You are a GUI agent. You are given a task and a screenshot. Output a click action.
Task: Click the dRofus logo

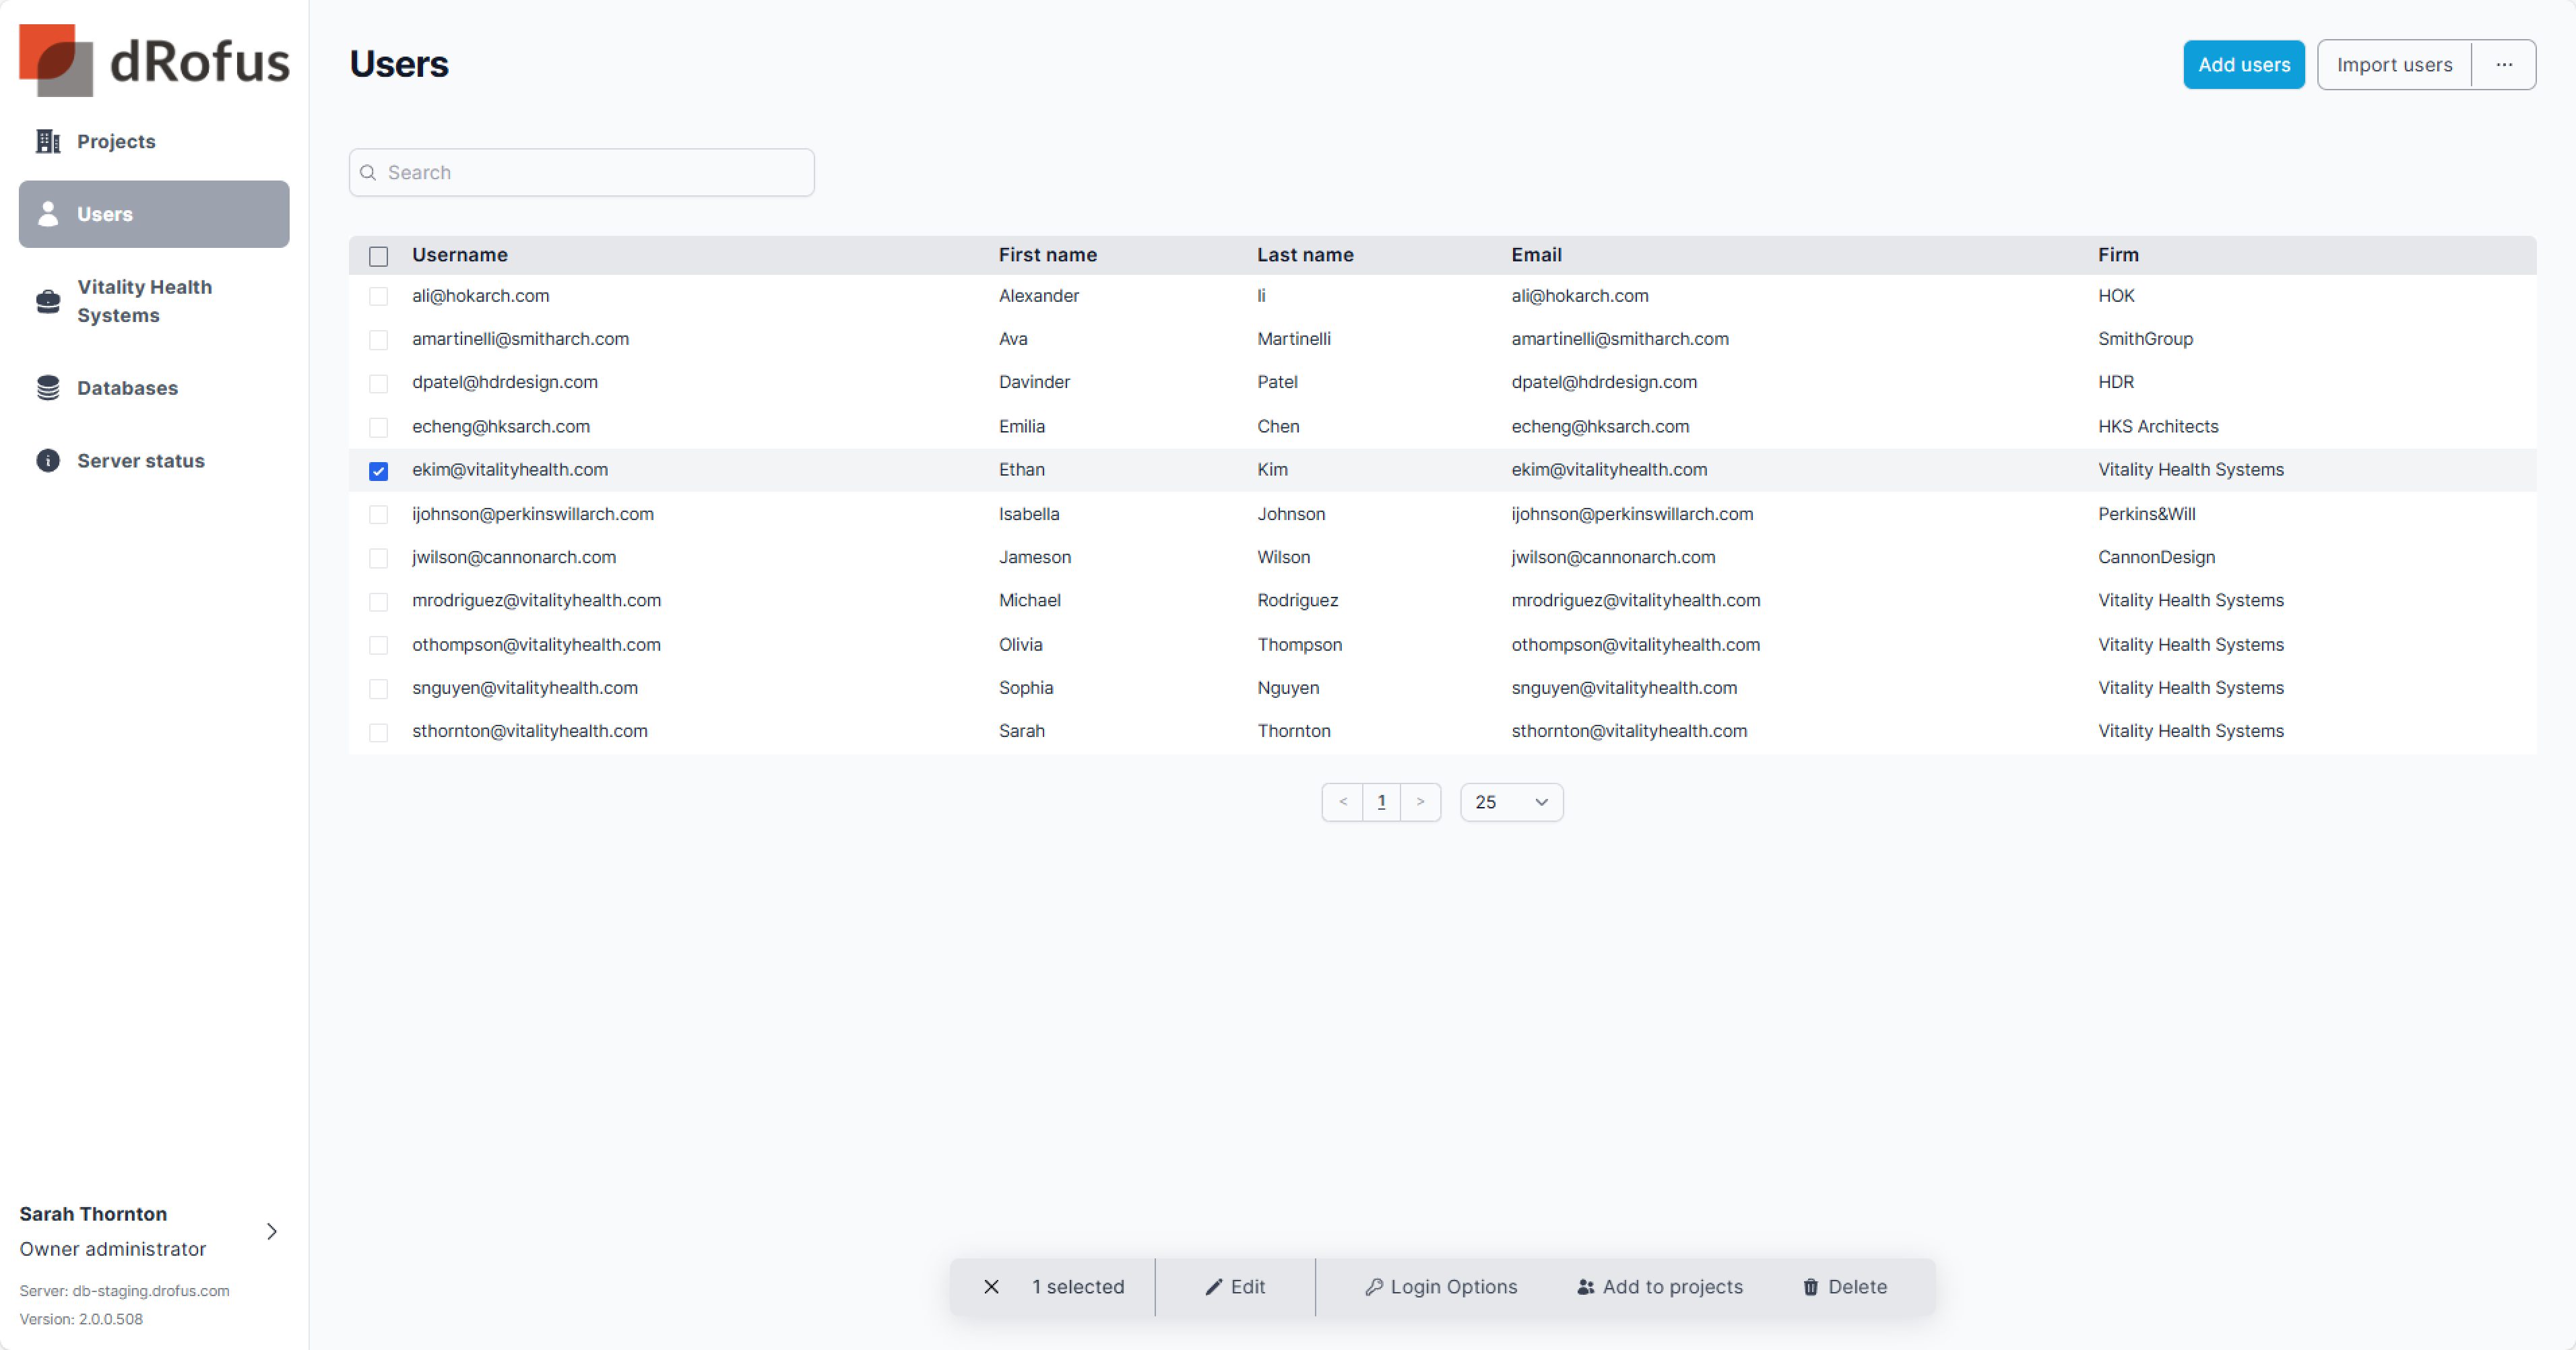pos(154,60)
